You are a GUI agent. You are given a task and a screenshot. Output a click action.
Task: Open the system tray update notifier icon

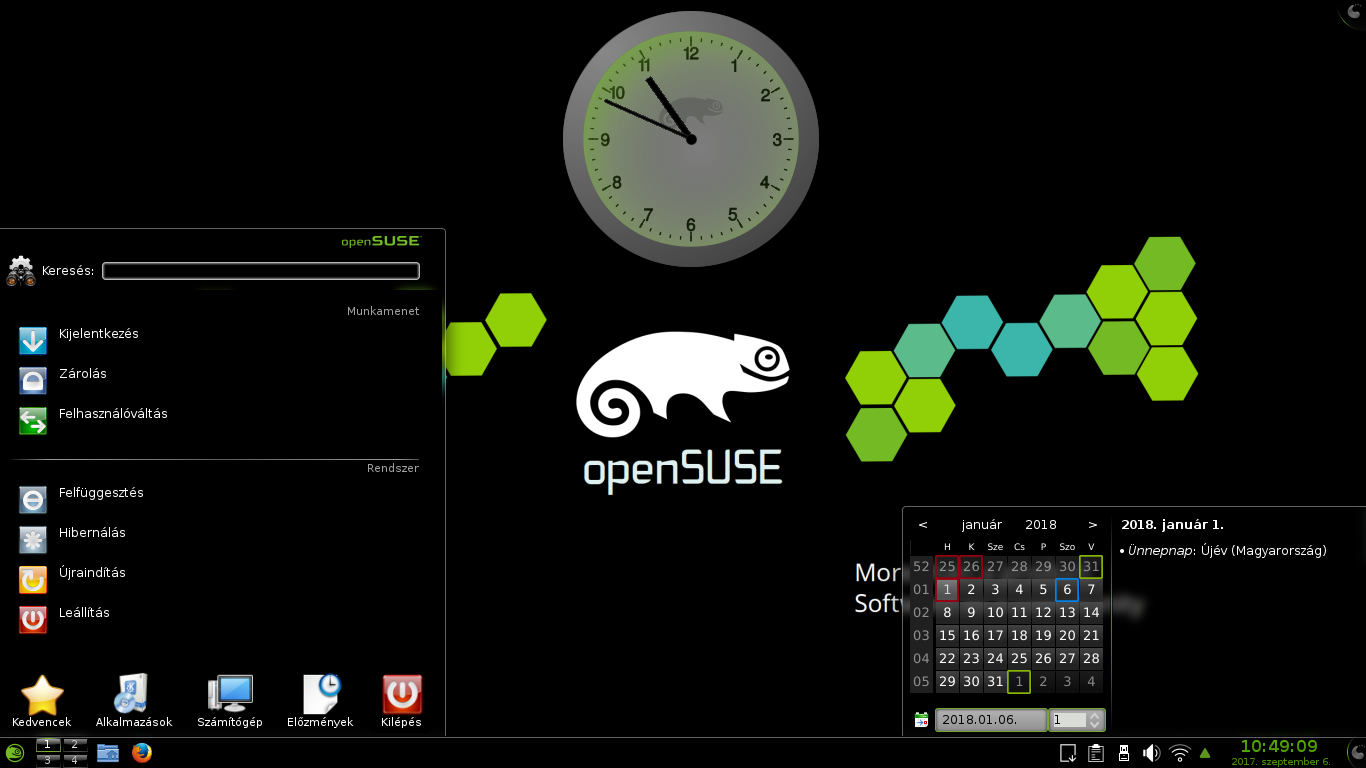pos(1068,753)
